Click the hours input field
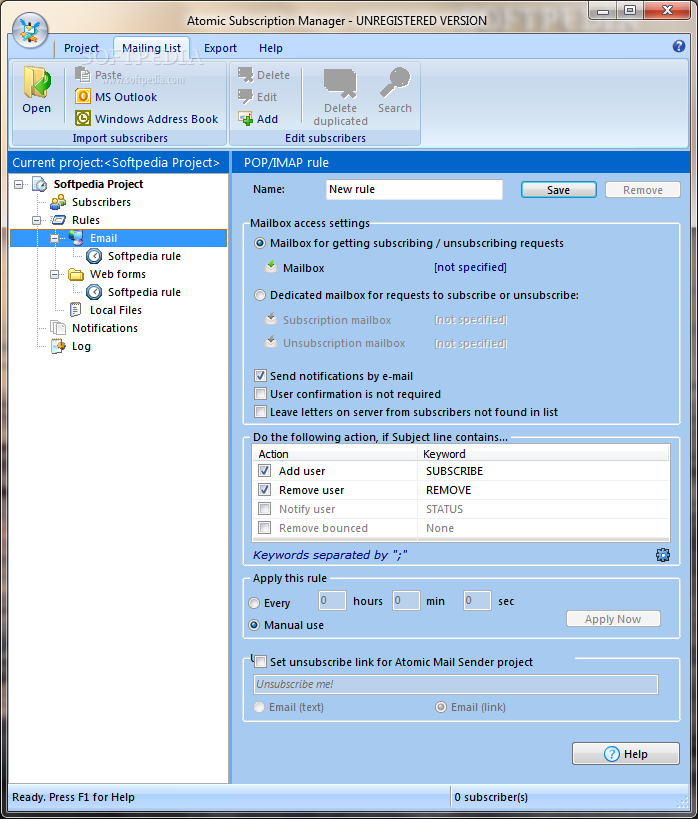The height and width of the screenshot is (819, 698). [332, 601]
